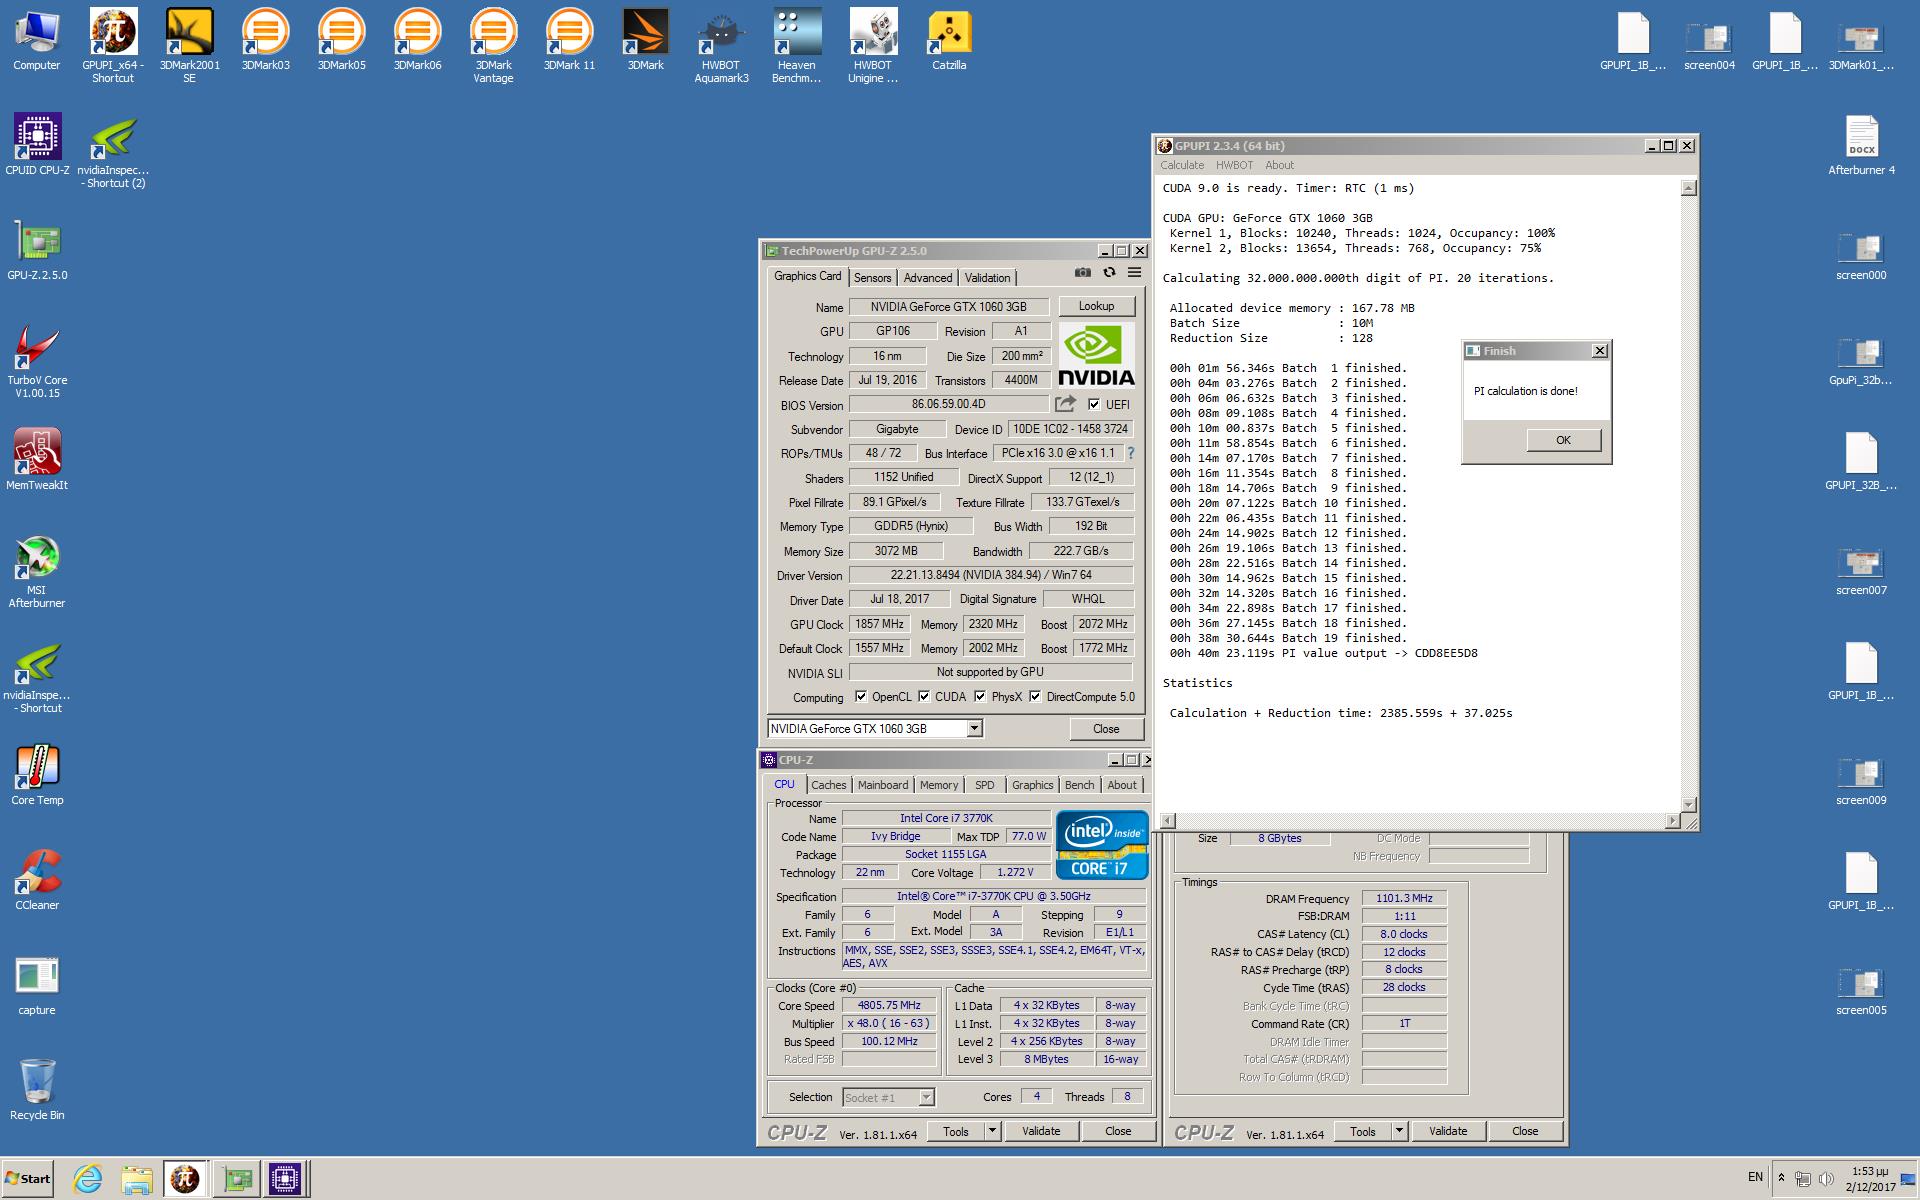Click OK in the Finish dialog

tap(1563, 440)
